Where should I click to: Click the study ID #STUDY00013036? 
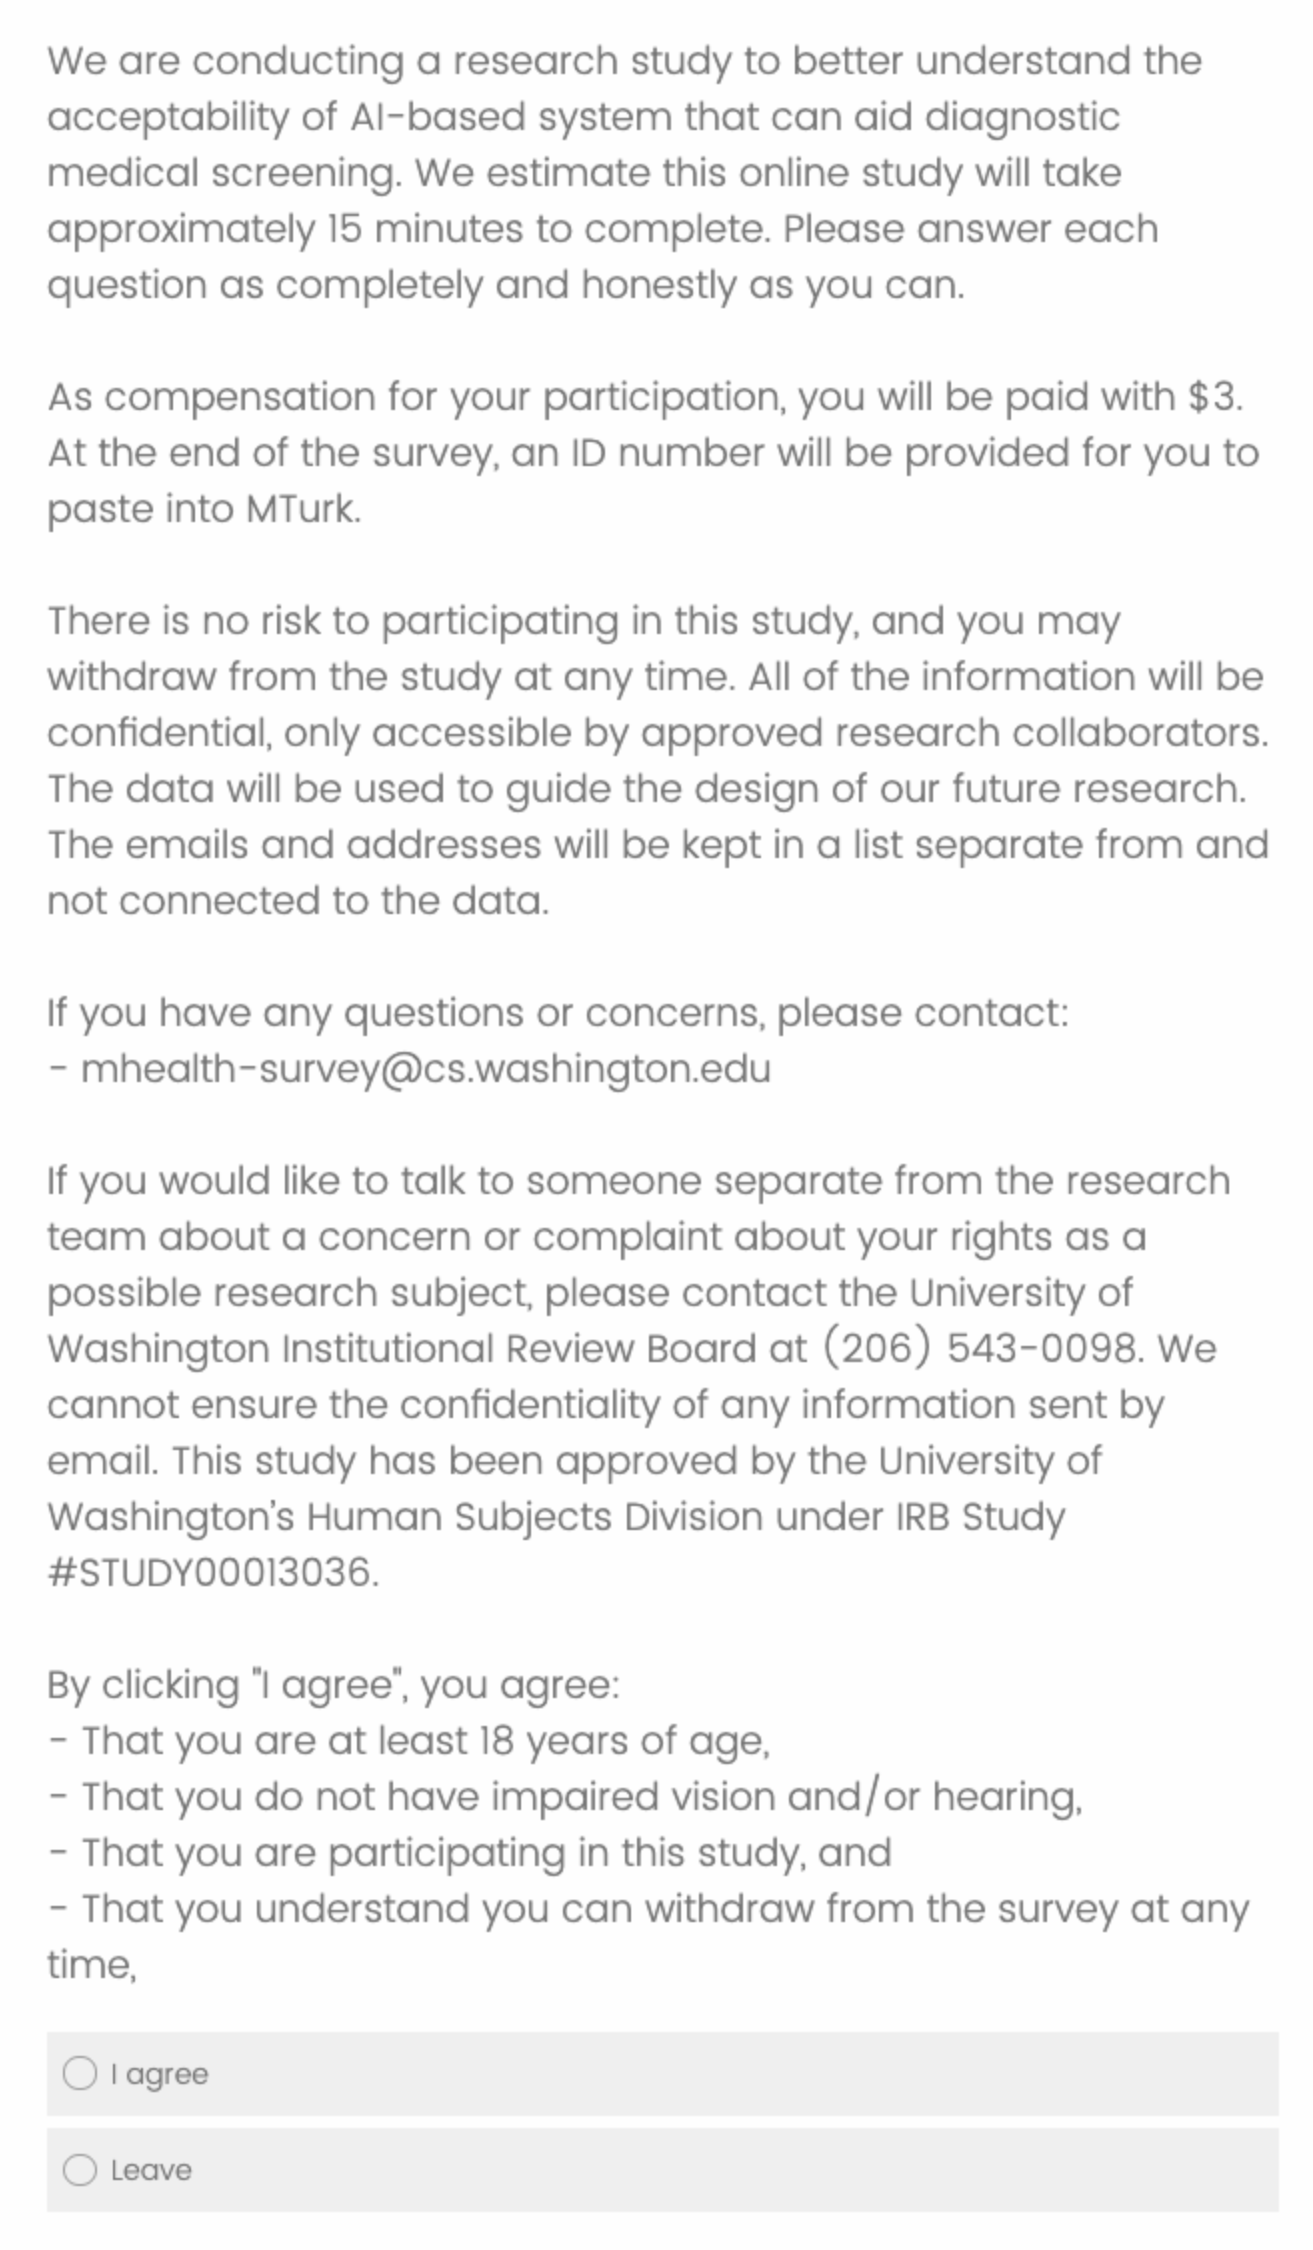pyautogui.click(x=212, y=1573)
